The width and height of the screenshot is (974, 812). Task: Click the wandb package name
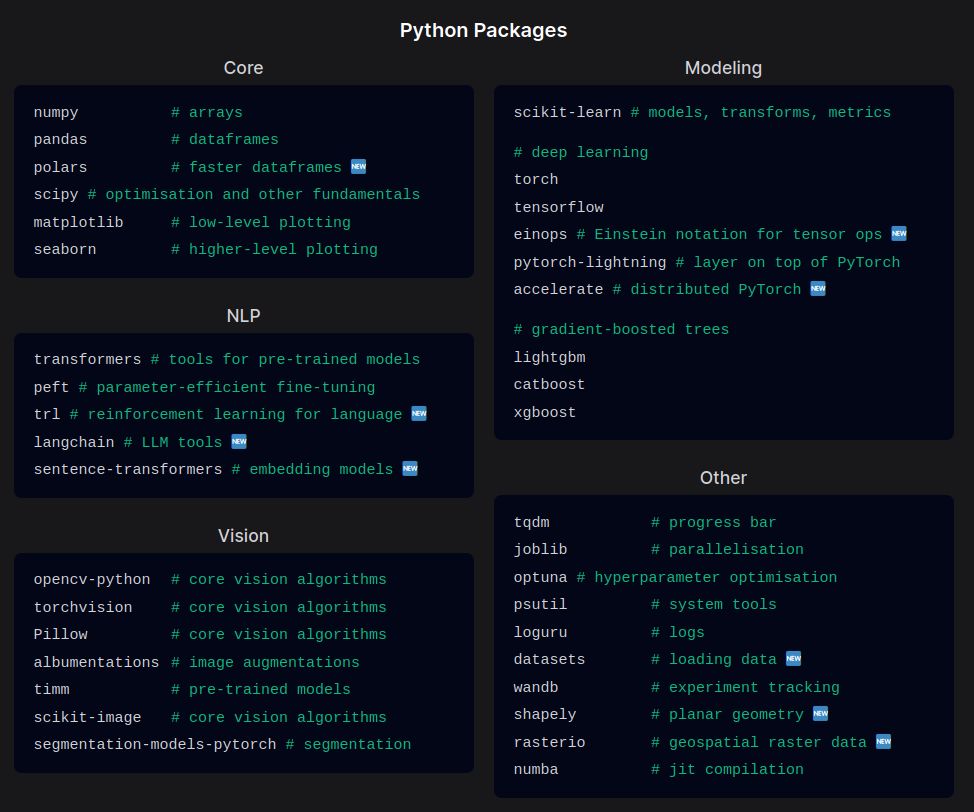[x=536, y=687]
